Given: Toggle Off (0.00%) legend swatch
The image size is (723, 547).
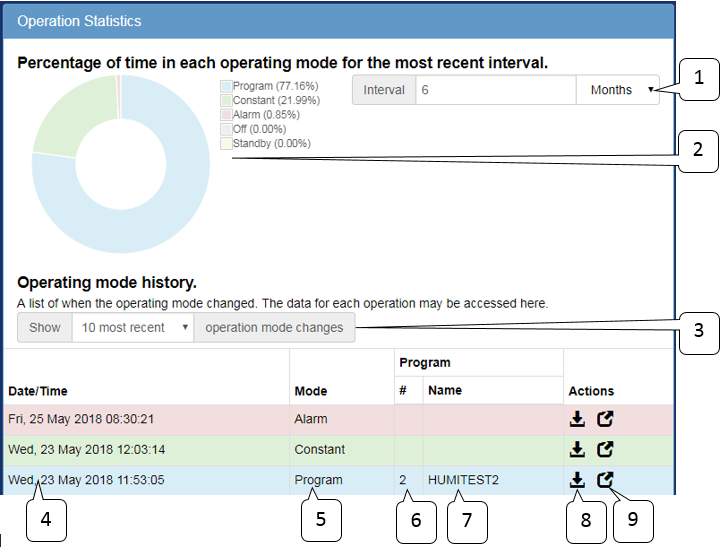Looking at the screenshot, I should [x=226, y=129].
